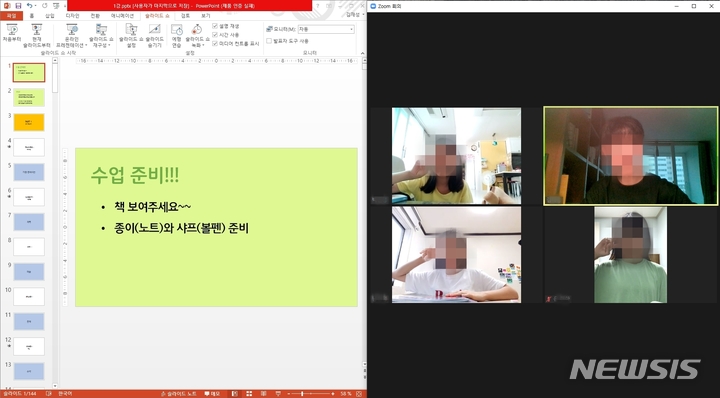This screenshot has height=398, width=720.
Task: Switch to the Animations (애니메이션) ribbon tab
Action: click(123, 16)
